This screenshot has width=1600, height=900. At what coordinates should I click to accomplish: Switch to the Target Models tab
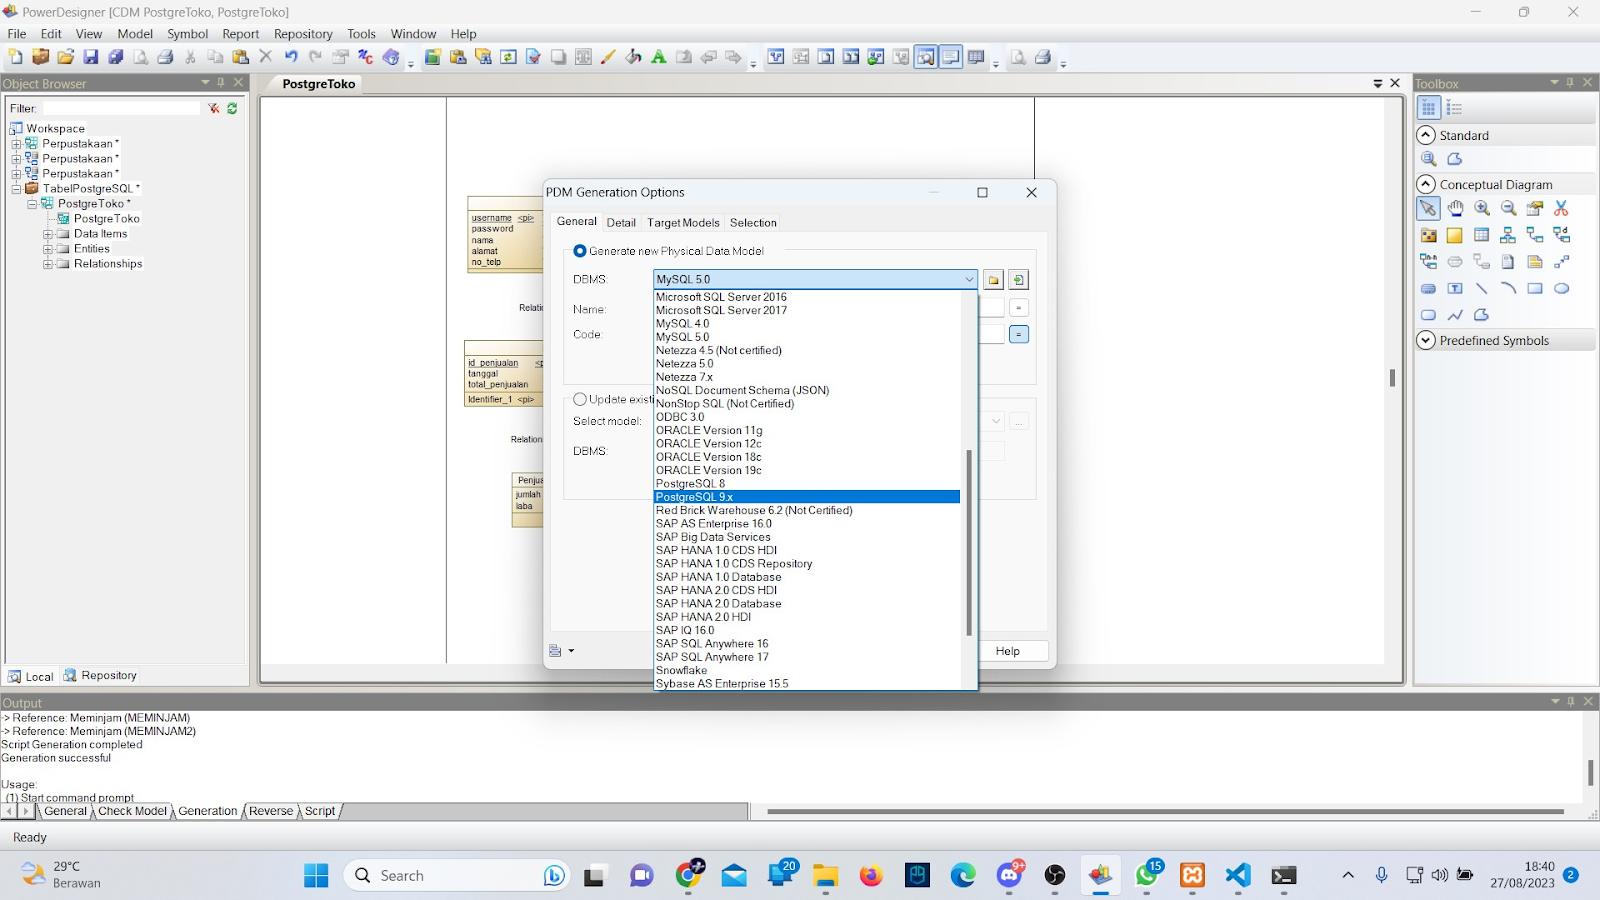(x=683, y=223)
